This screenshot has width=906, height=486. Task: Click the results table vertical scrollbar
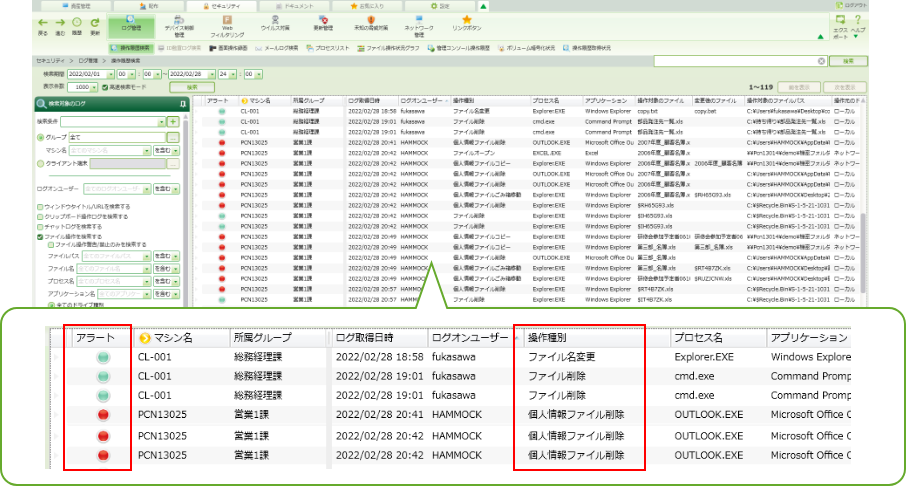(x=864, y=254)
